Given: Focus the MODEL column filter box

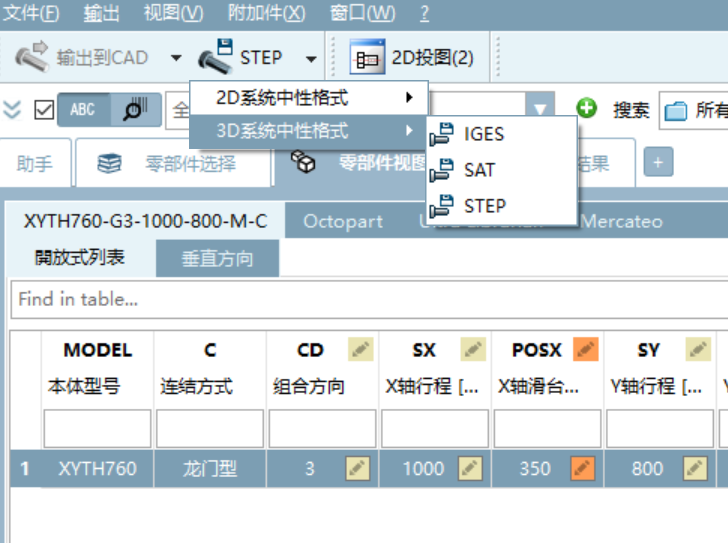Looking at the screenshot, I should (98, 428).
